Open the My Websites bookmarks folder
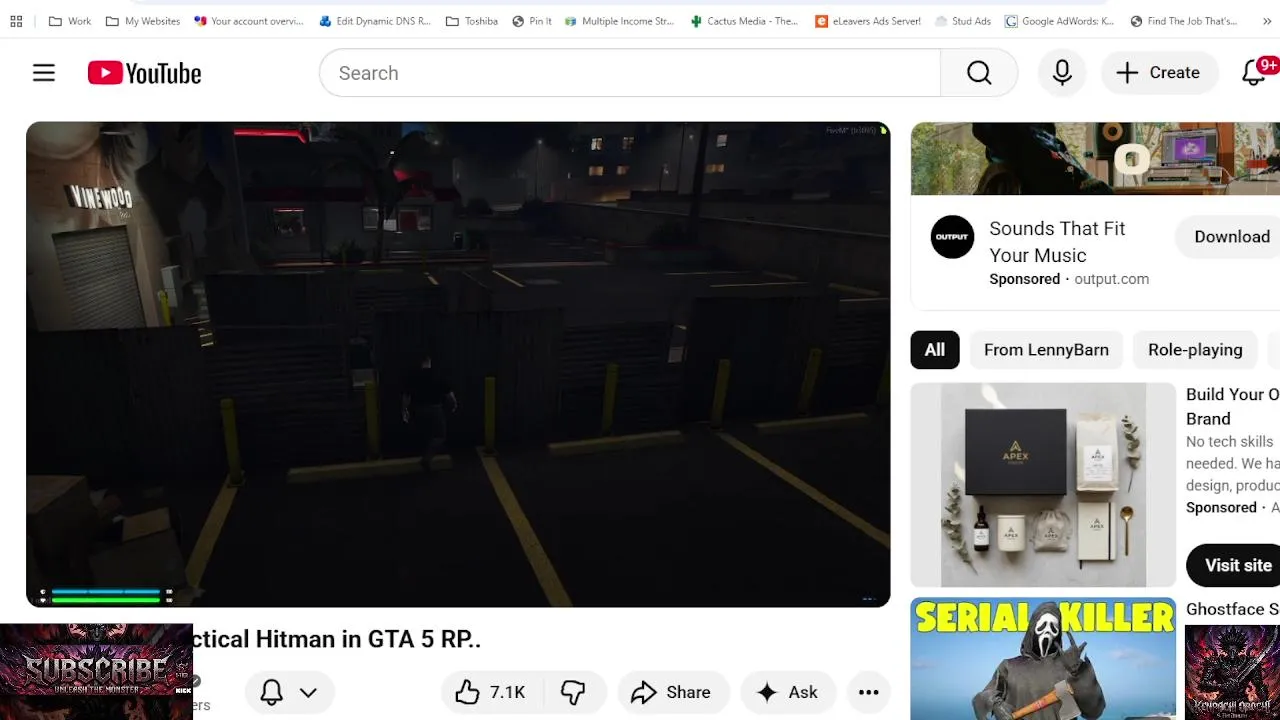 tap(143, 21)
